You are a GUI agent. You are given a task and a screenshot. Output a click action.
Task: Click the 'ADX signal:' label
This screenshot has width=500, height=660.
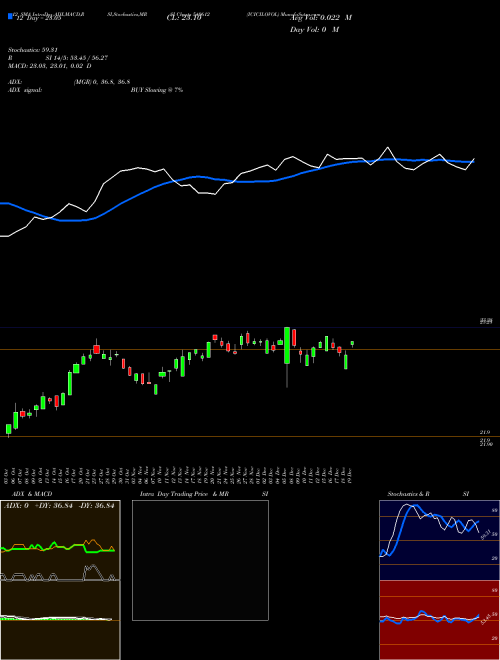tap(25, 90)
